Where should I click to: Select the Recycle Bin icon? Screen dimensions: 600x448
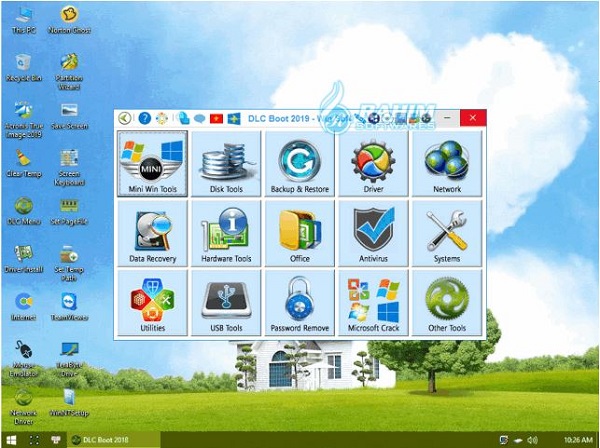pos(24,68)
